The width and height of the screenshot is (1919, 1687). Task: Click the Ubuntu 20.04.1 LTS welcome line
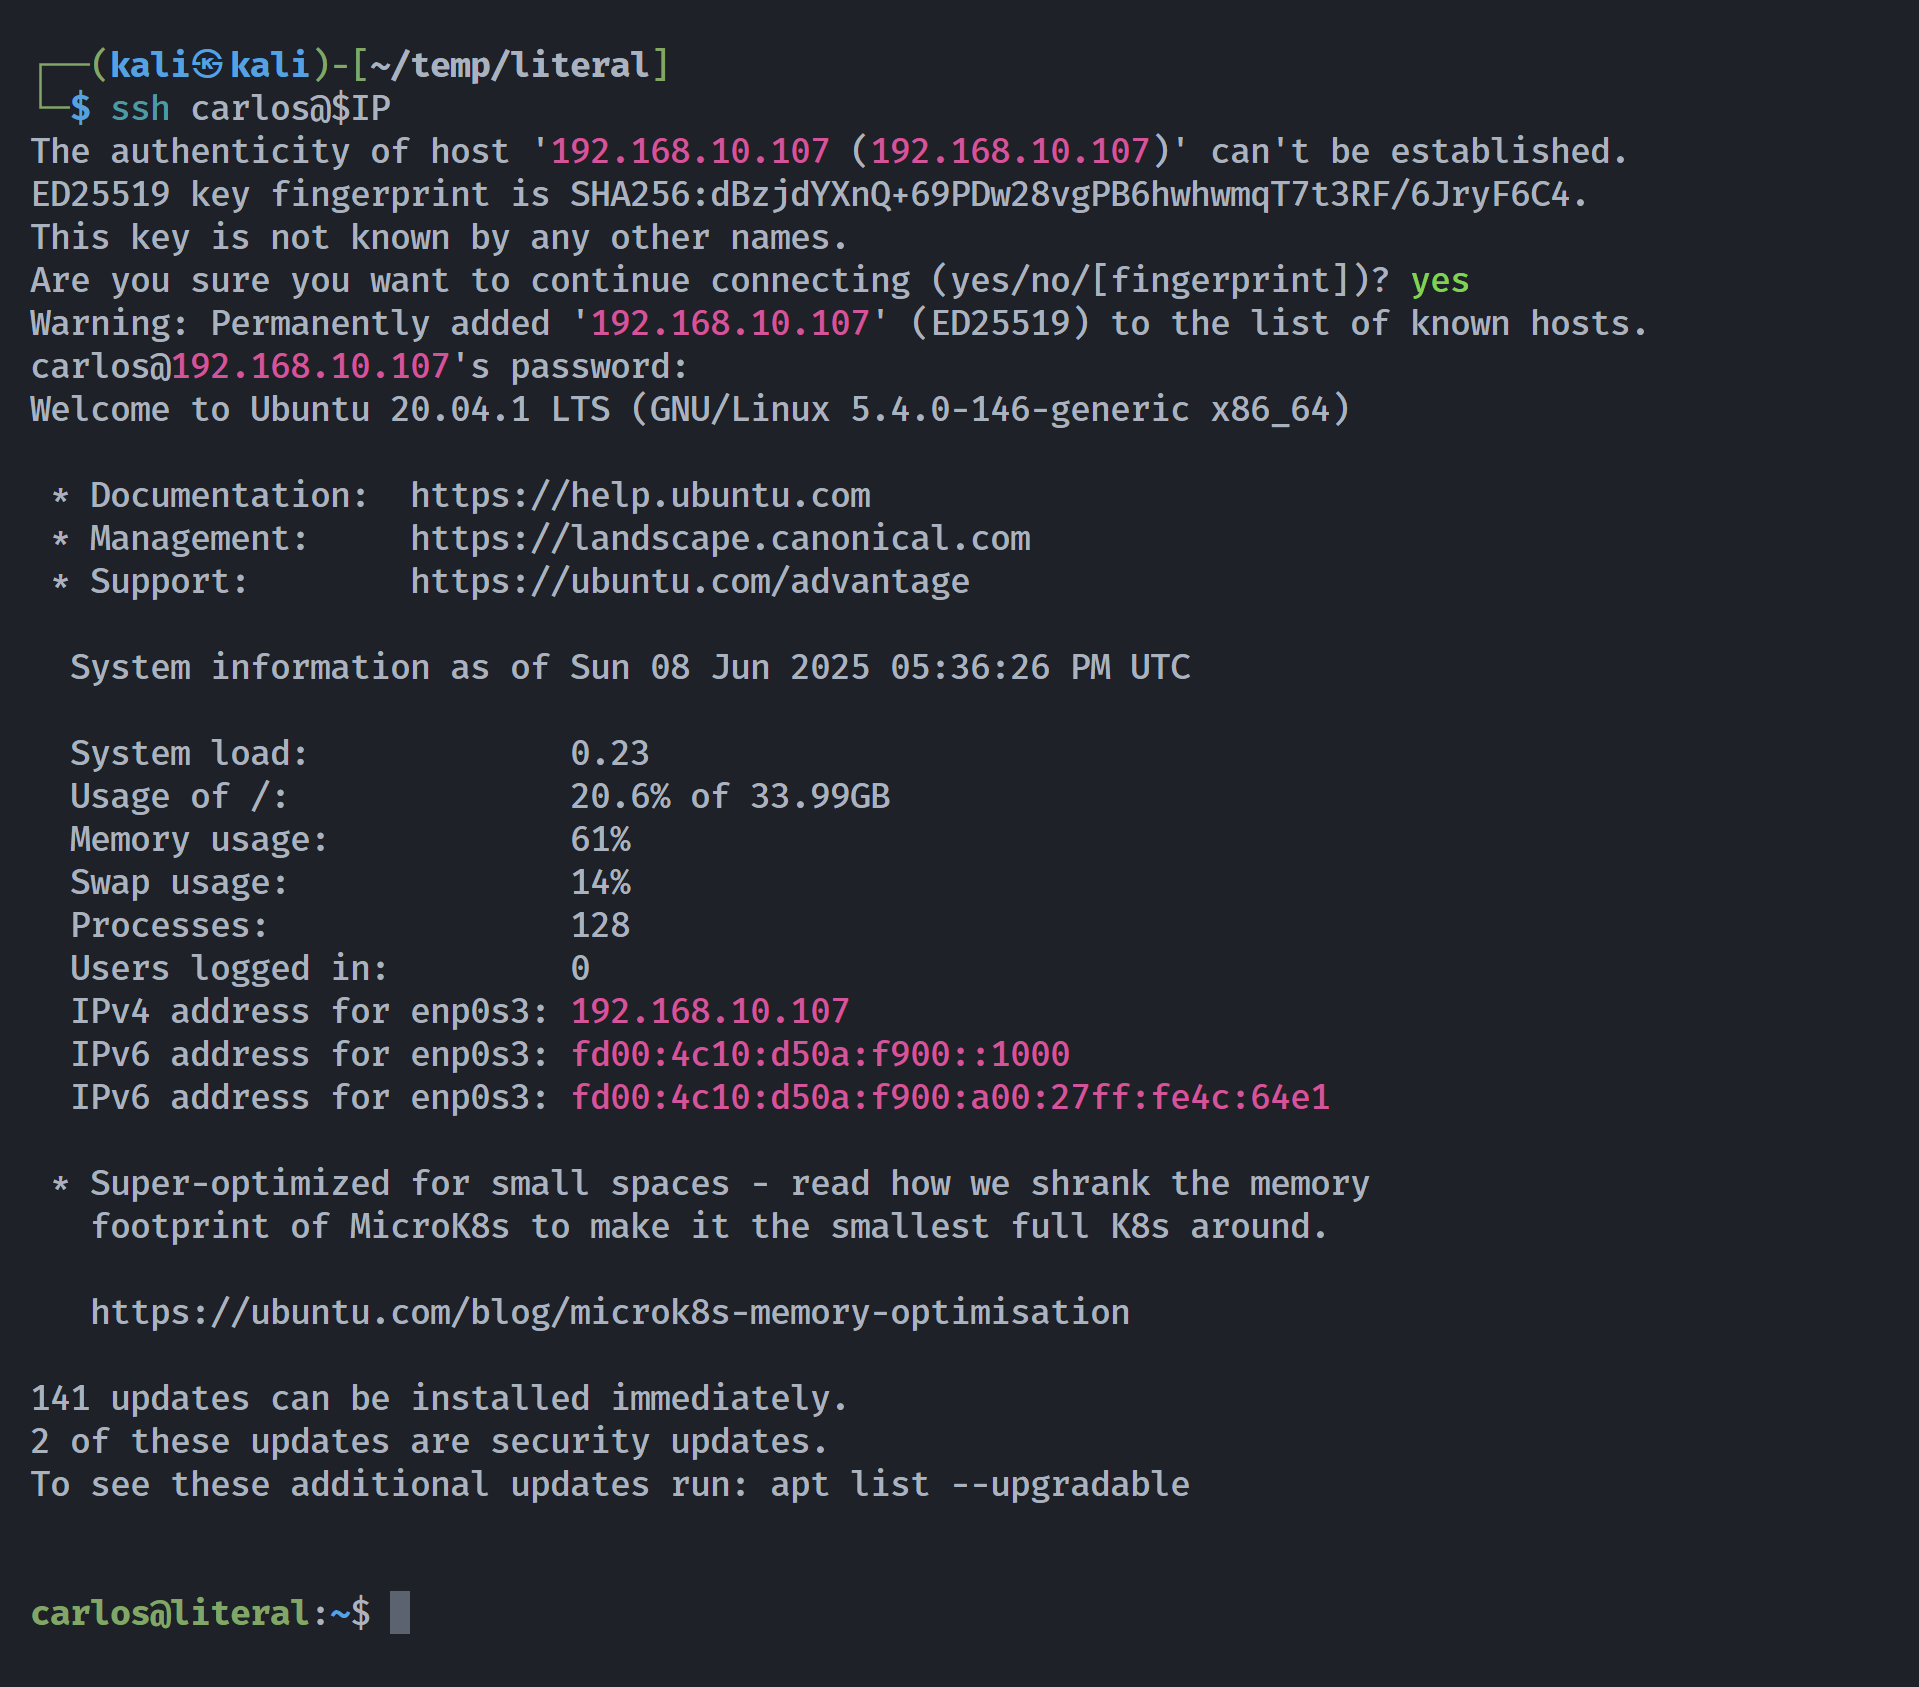[x=690, y=409]
